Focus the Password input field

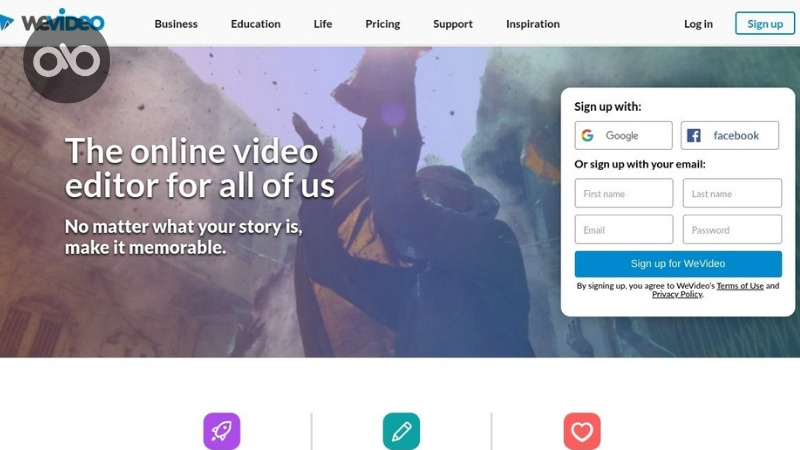pyautogui.click(x=732, y=230)
